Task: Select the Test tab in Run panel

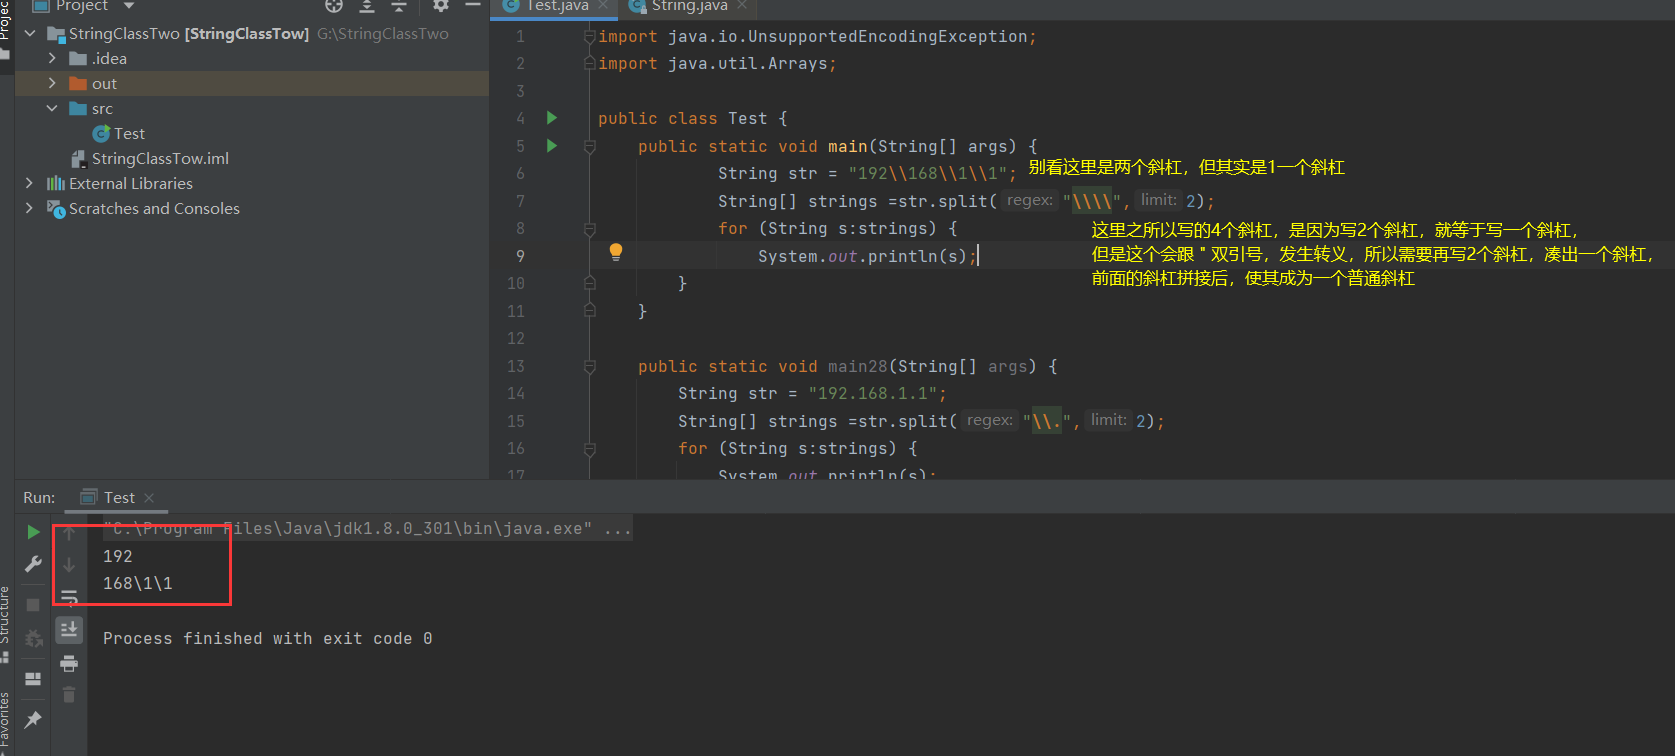Action: pos(119,497)
